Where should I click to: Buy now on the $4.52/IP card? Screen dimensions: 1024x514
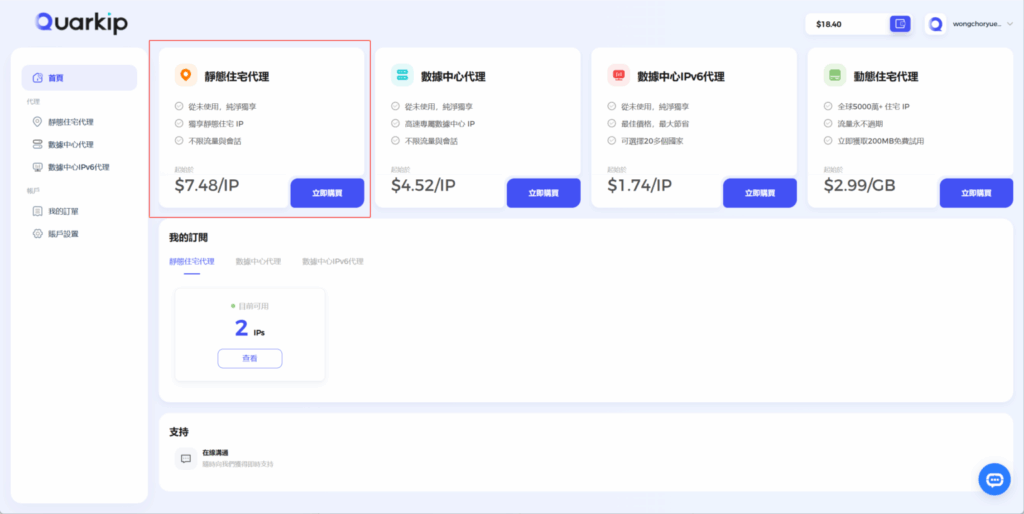[x=543, y=193]
